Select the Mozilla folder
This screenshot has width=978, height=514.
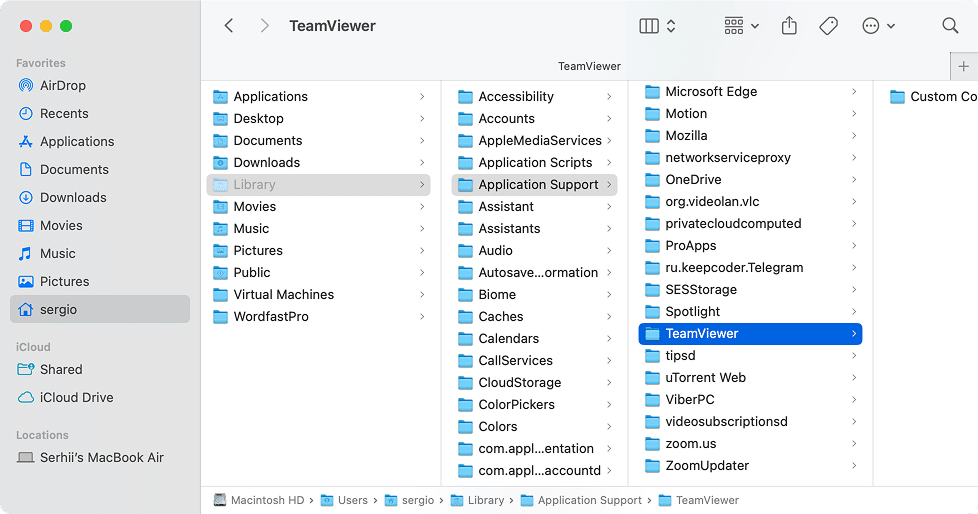pyautogui.click(x=750, y=135)
